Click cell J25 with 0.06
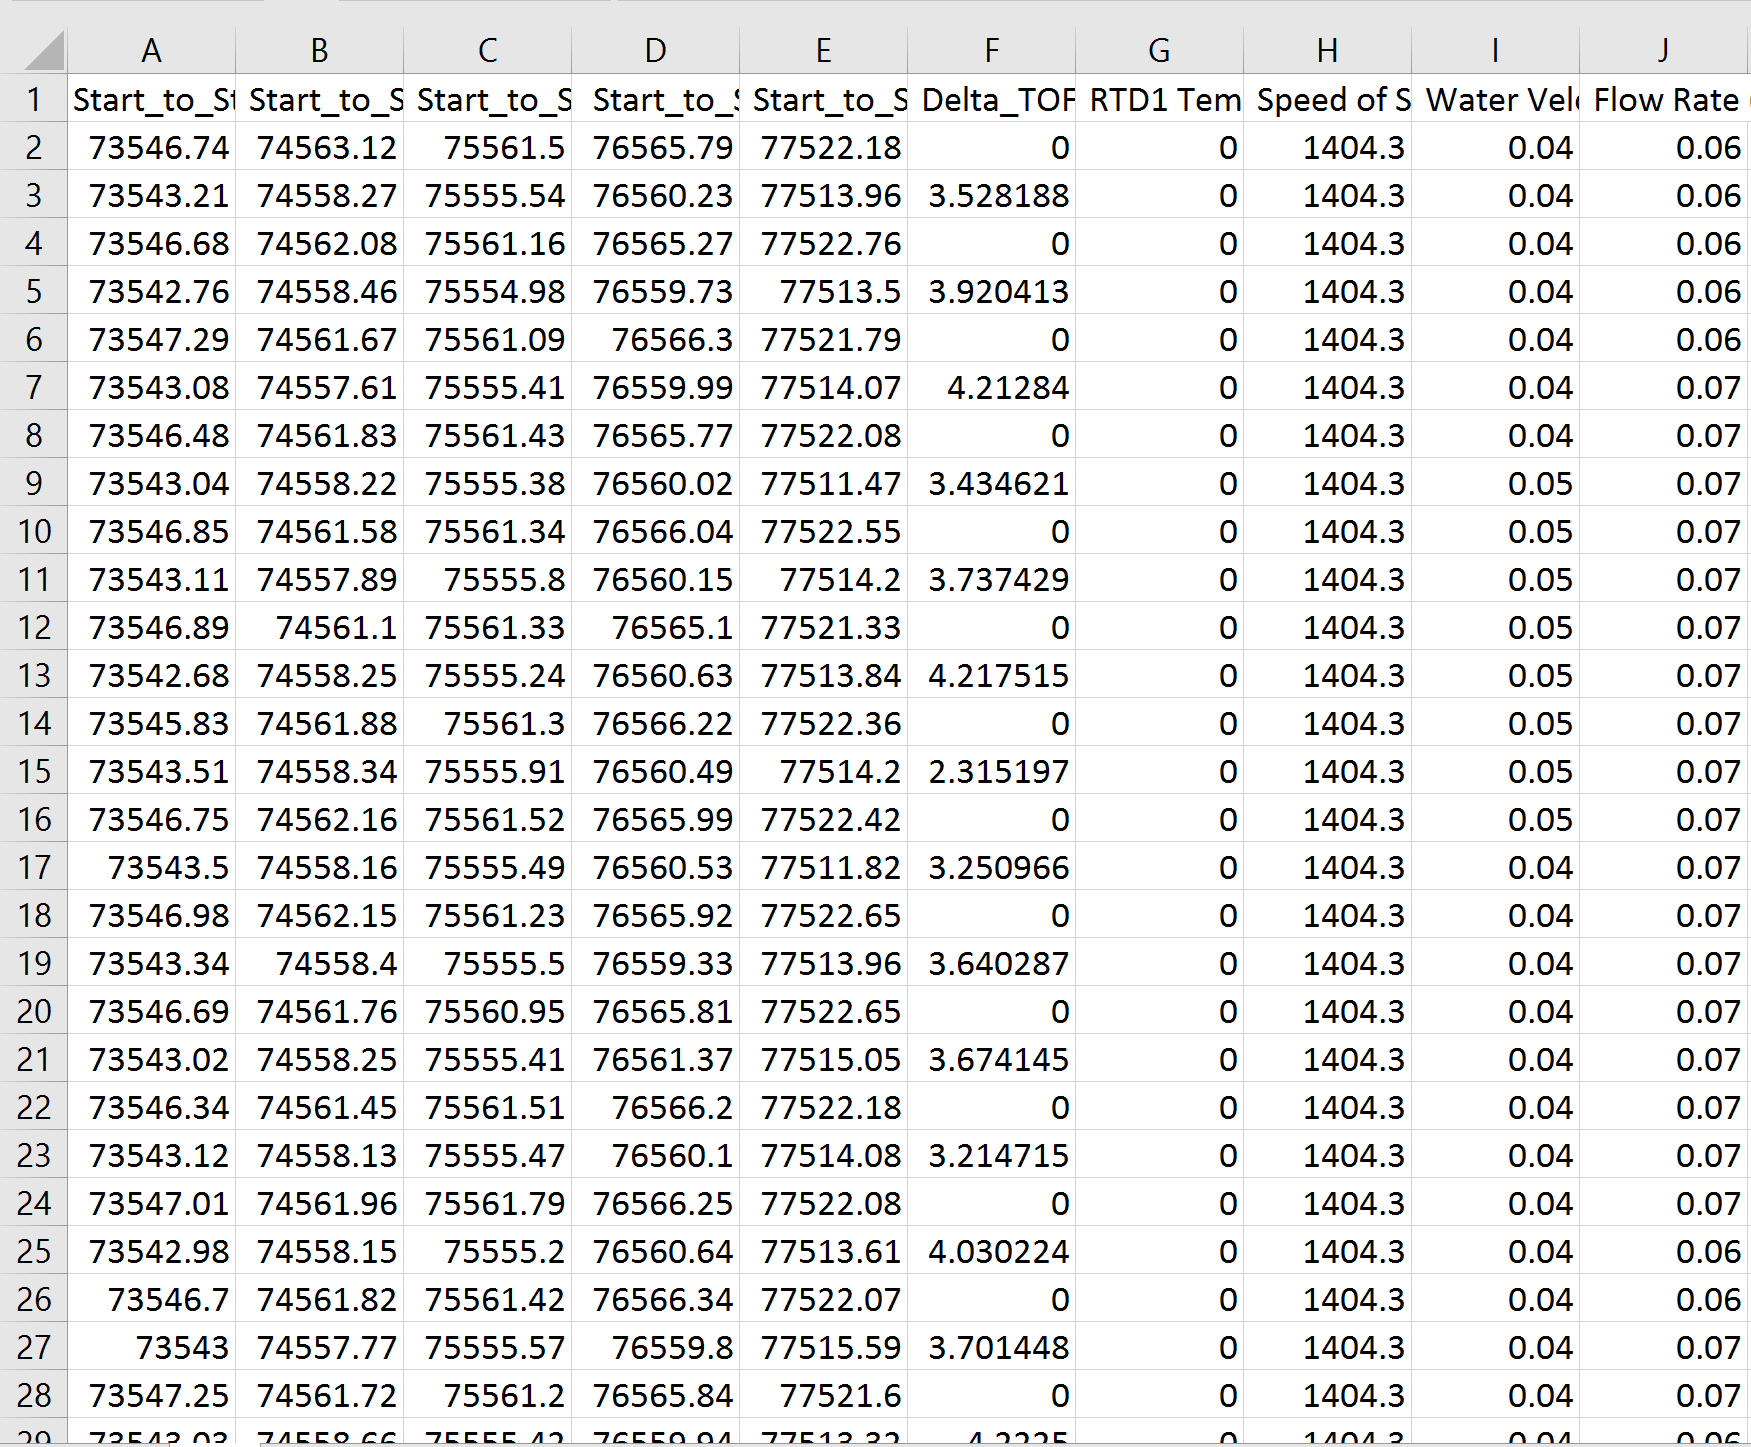 pos(1663,1251)
